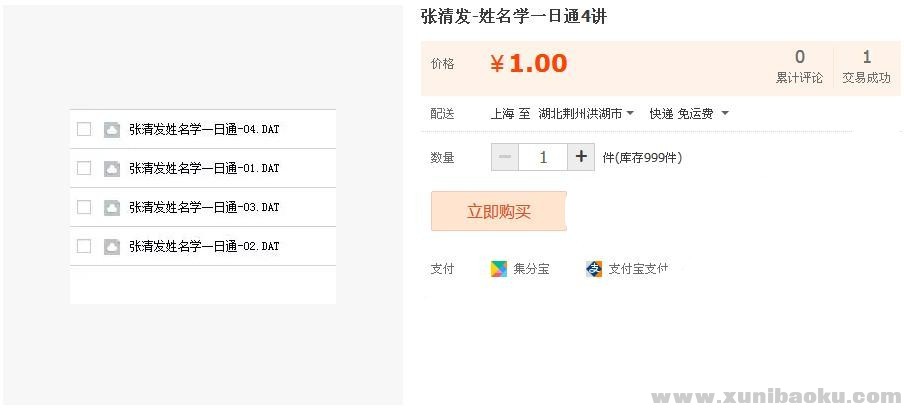The height and width of the screenshot is (409, 904).
Task: Decrease quantity with minus button
Action: pos(505,157)
